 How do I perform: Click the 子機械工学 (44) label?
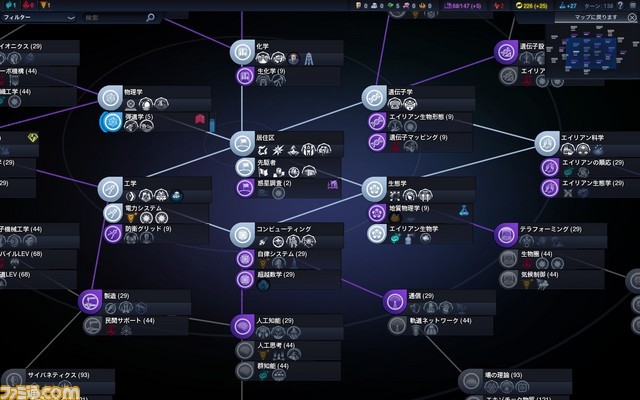pyautogui.click(x=21, y=229)
